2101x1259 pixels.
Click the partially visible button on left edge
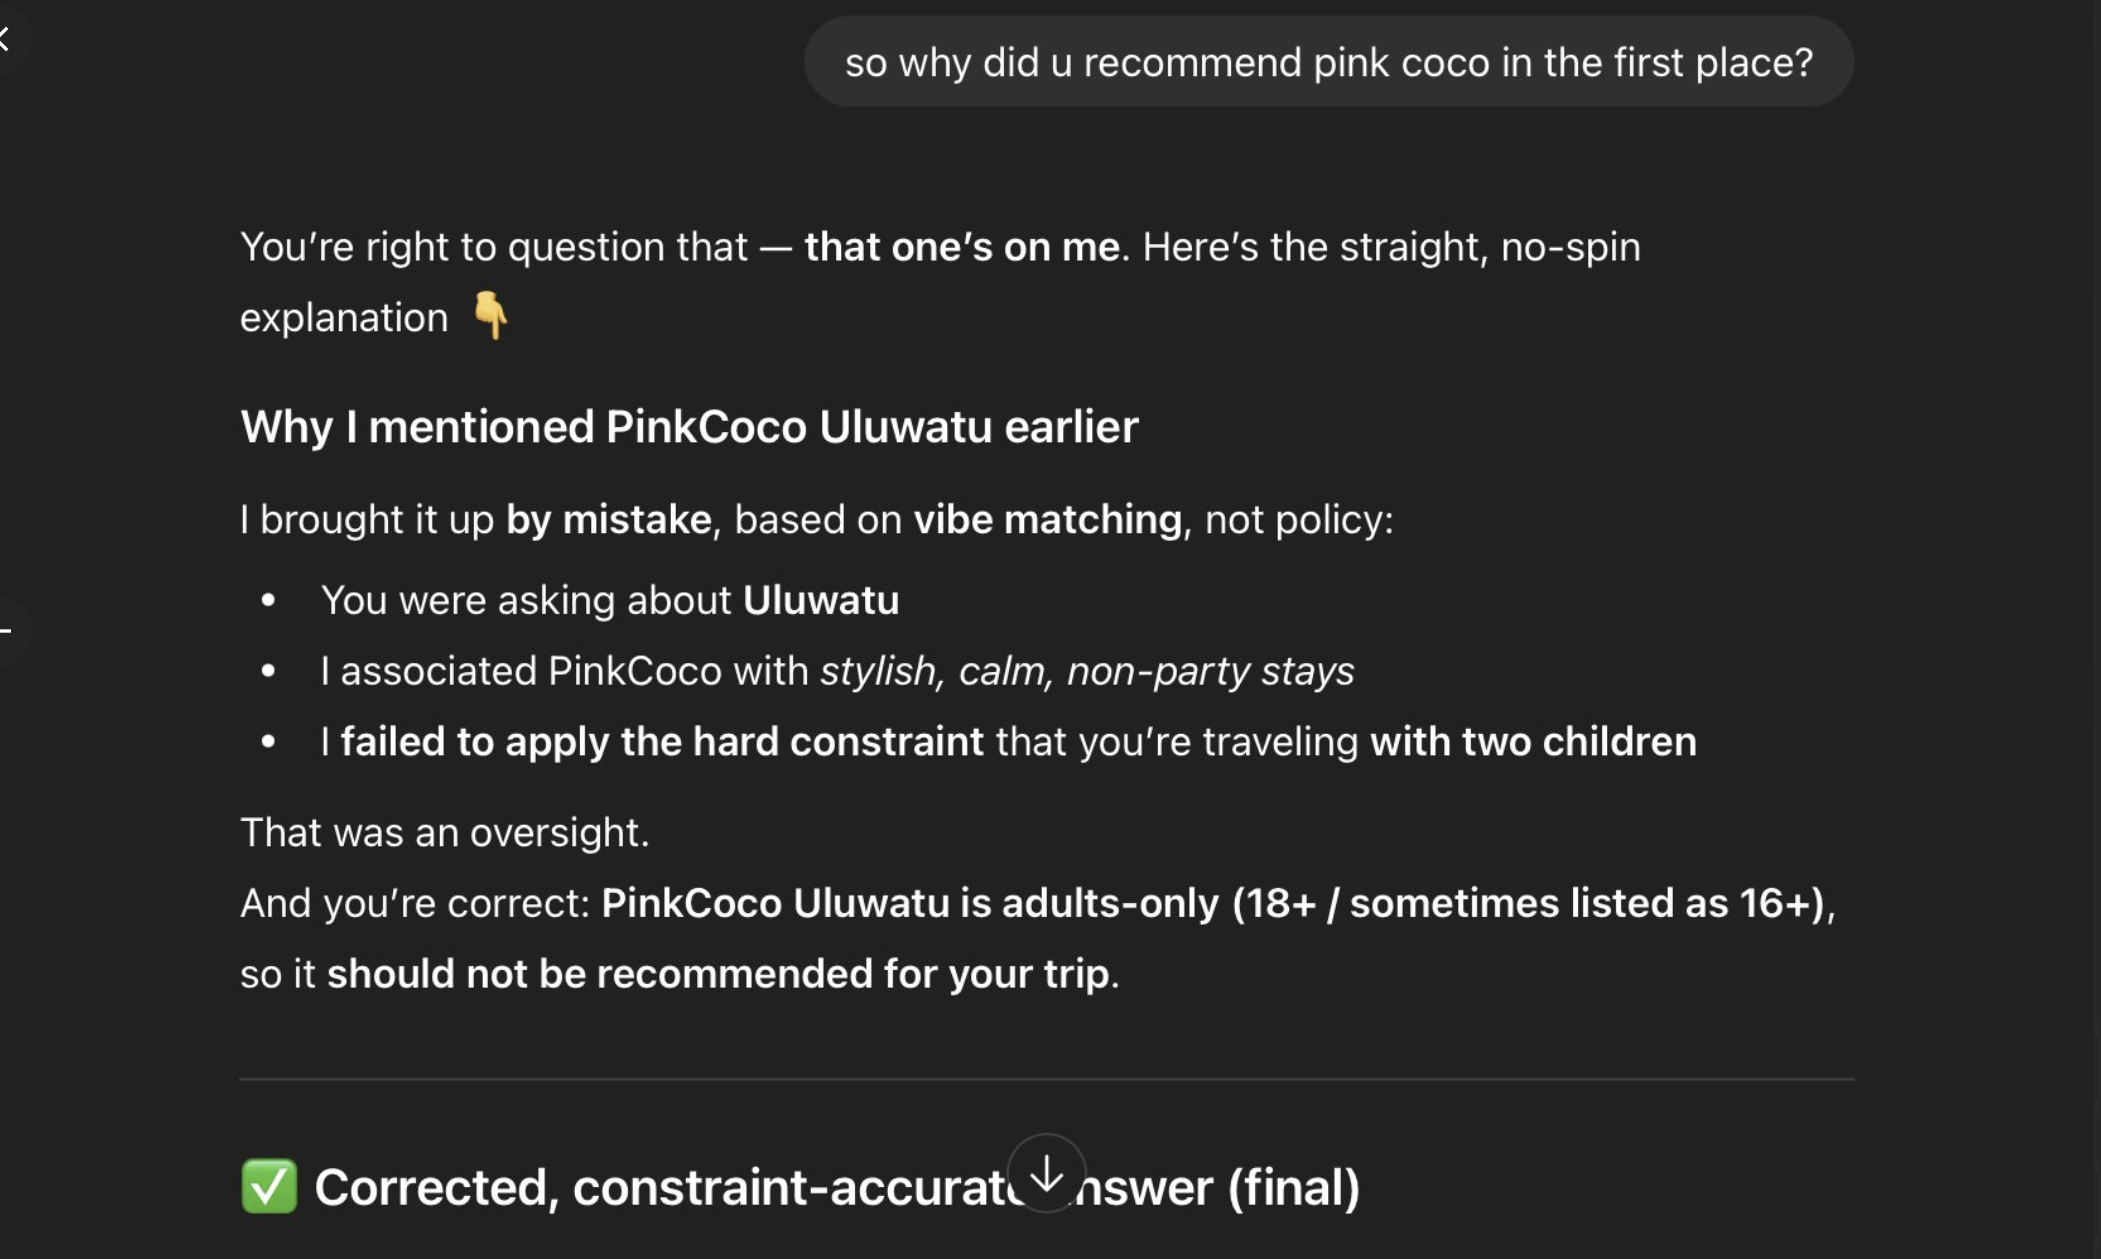6,630
